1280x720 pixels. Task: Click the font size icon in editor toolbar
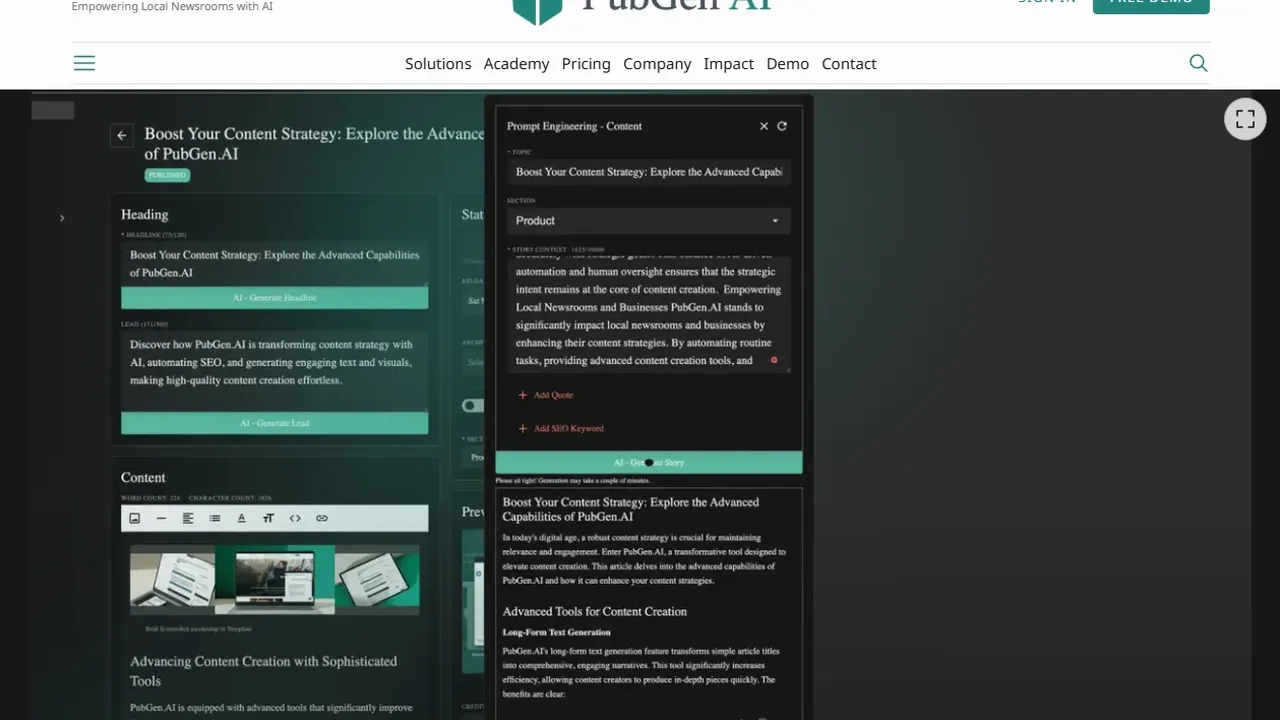268,518
